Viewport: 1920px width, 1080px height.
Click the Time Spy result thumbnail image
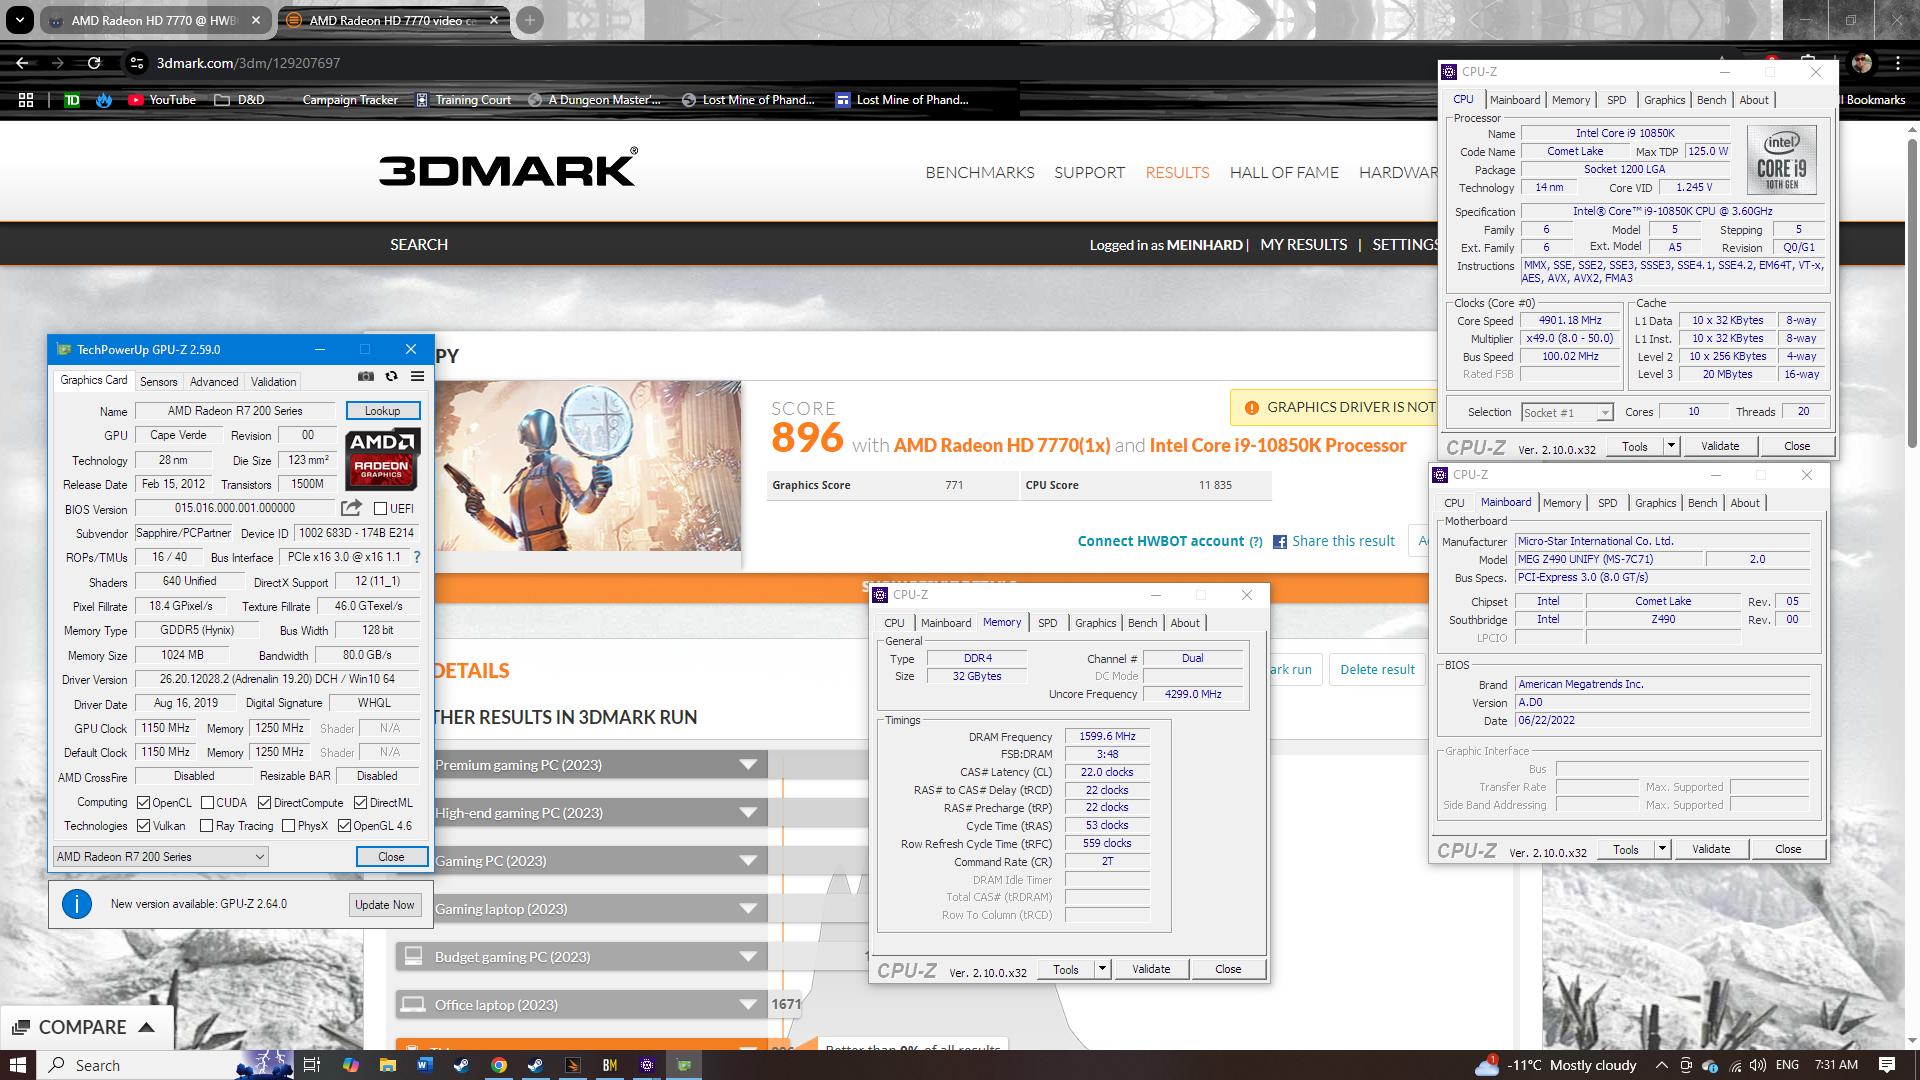point(588,466)
